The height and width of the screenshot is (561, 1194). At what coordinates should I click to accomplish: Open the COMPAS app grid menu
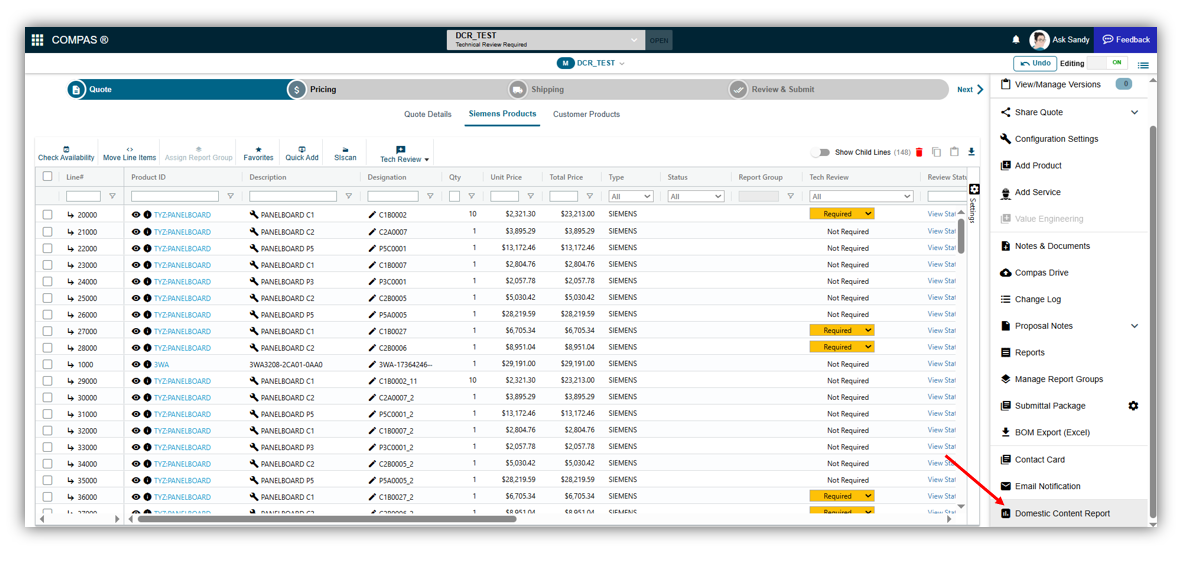point(37,40)
